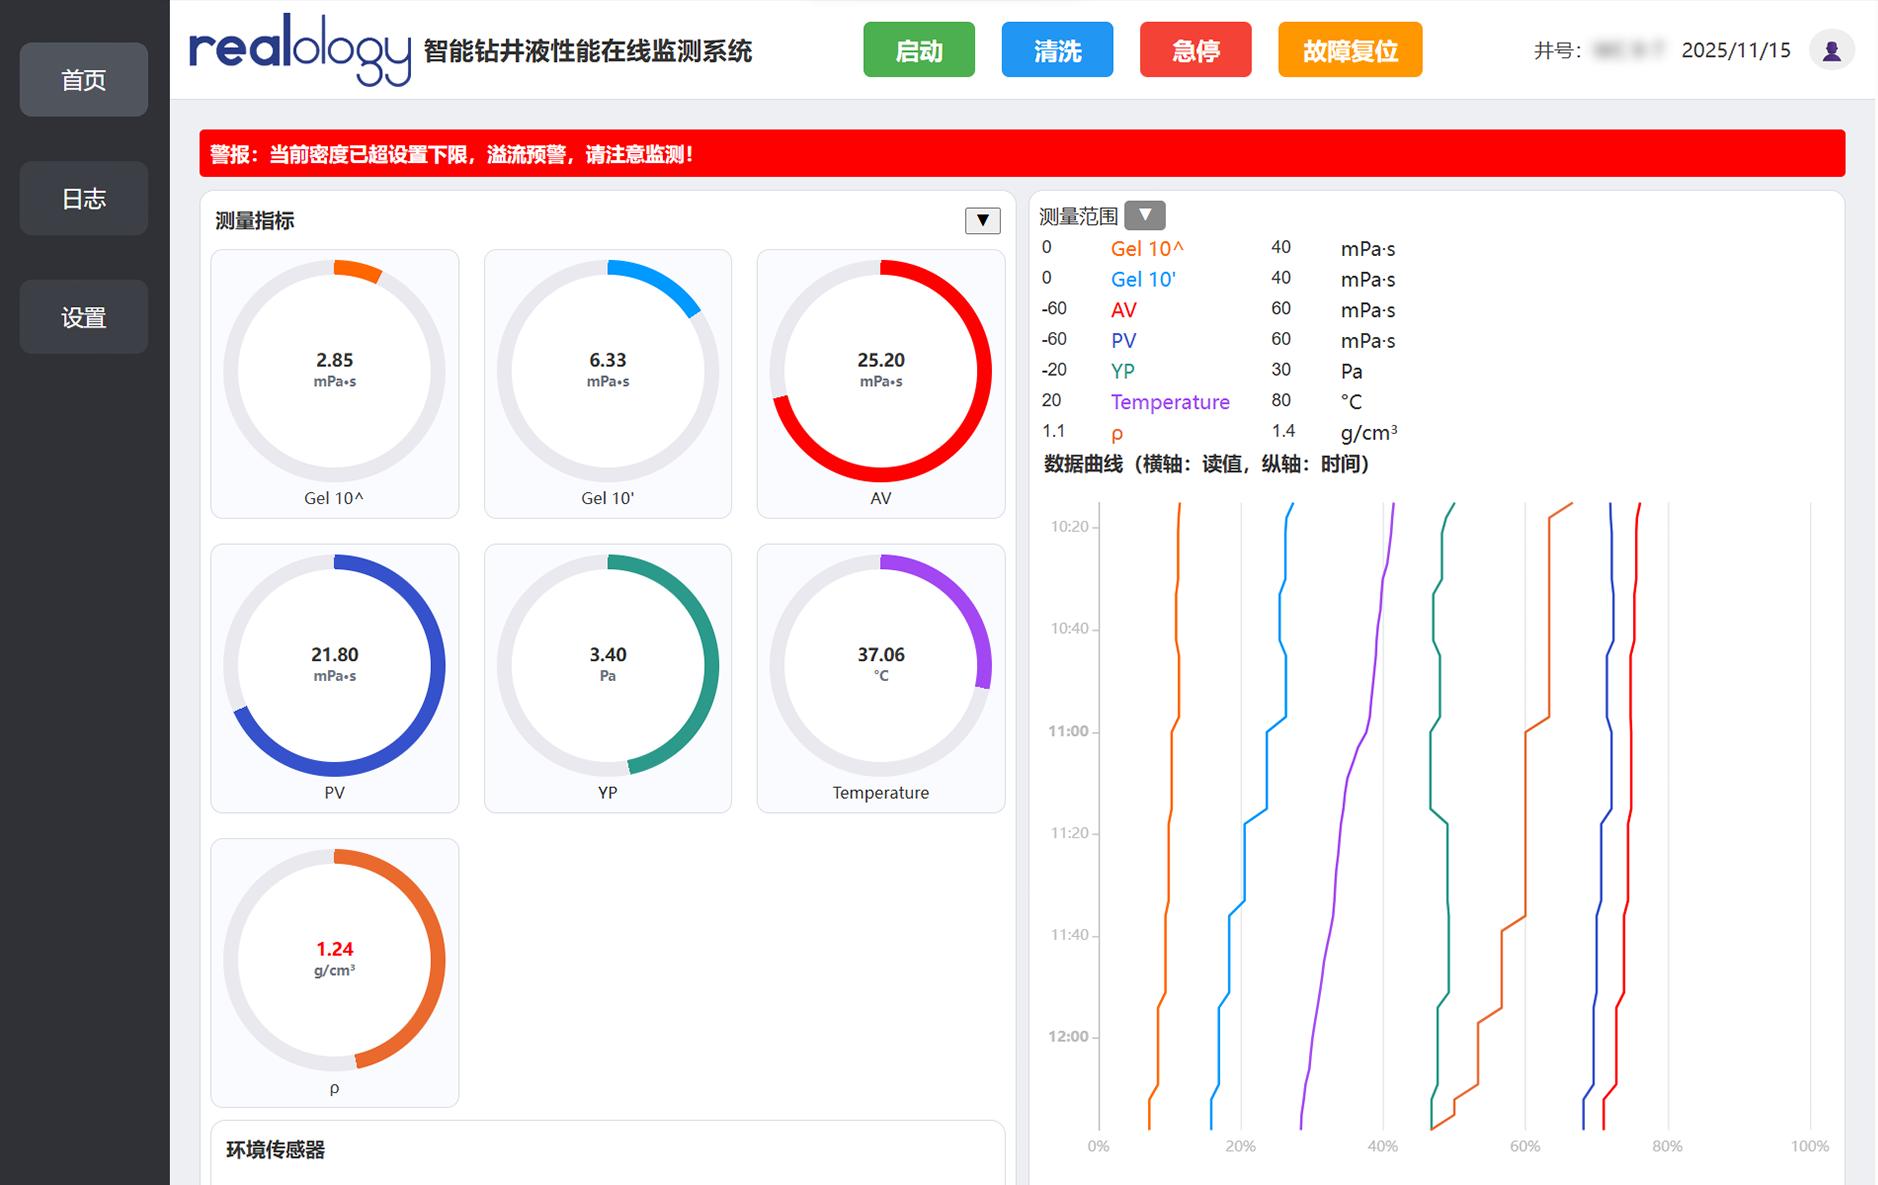Click the green 启动 start button

point(919,50)
